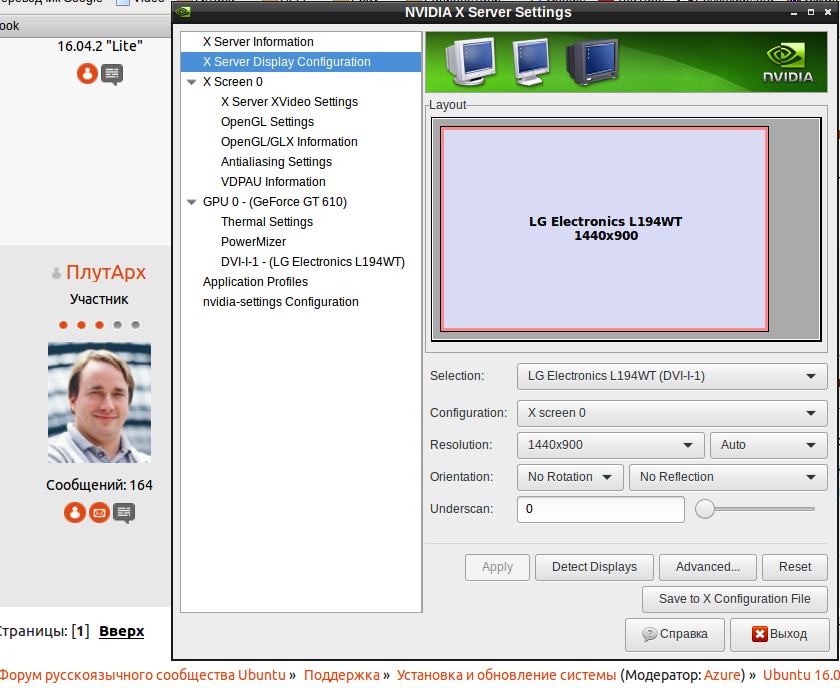The width and height of the screenshot is (840, 688).
Task: Click the Сообщений: 164 text
Action: click(99, 485)
